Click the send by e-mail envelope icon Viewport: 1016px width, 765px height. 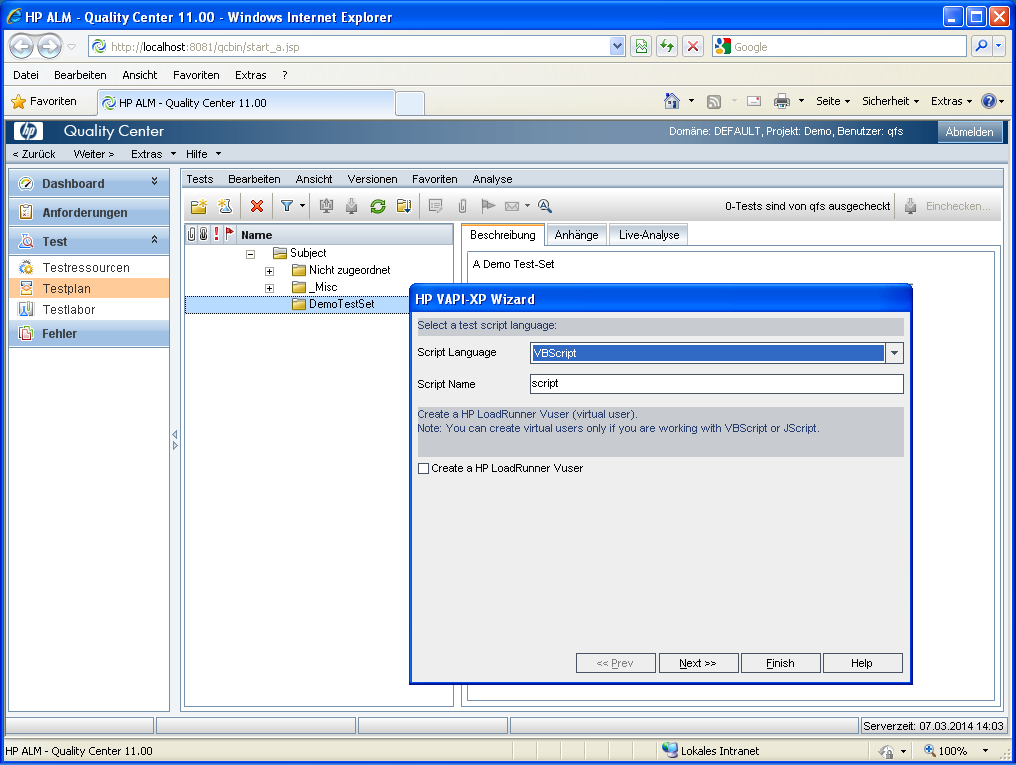512,206
